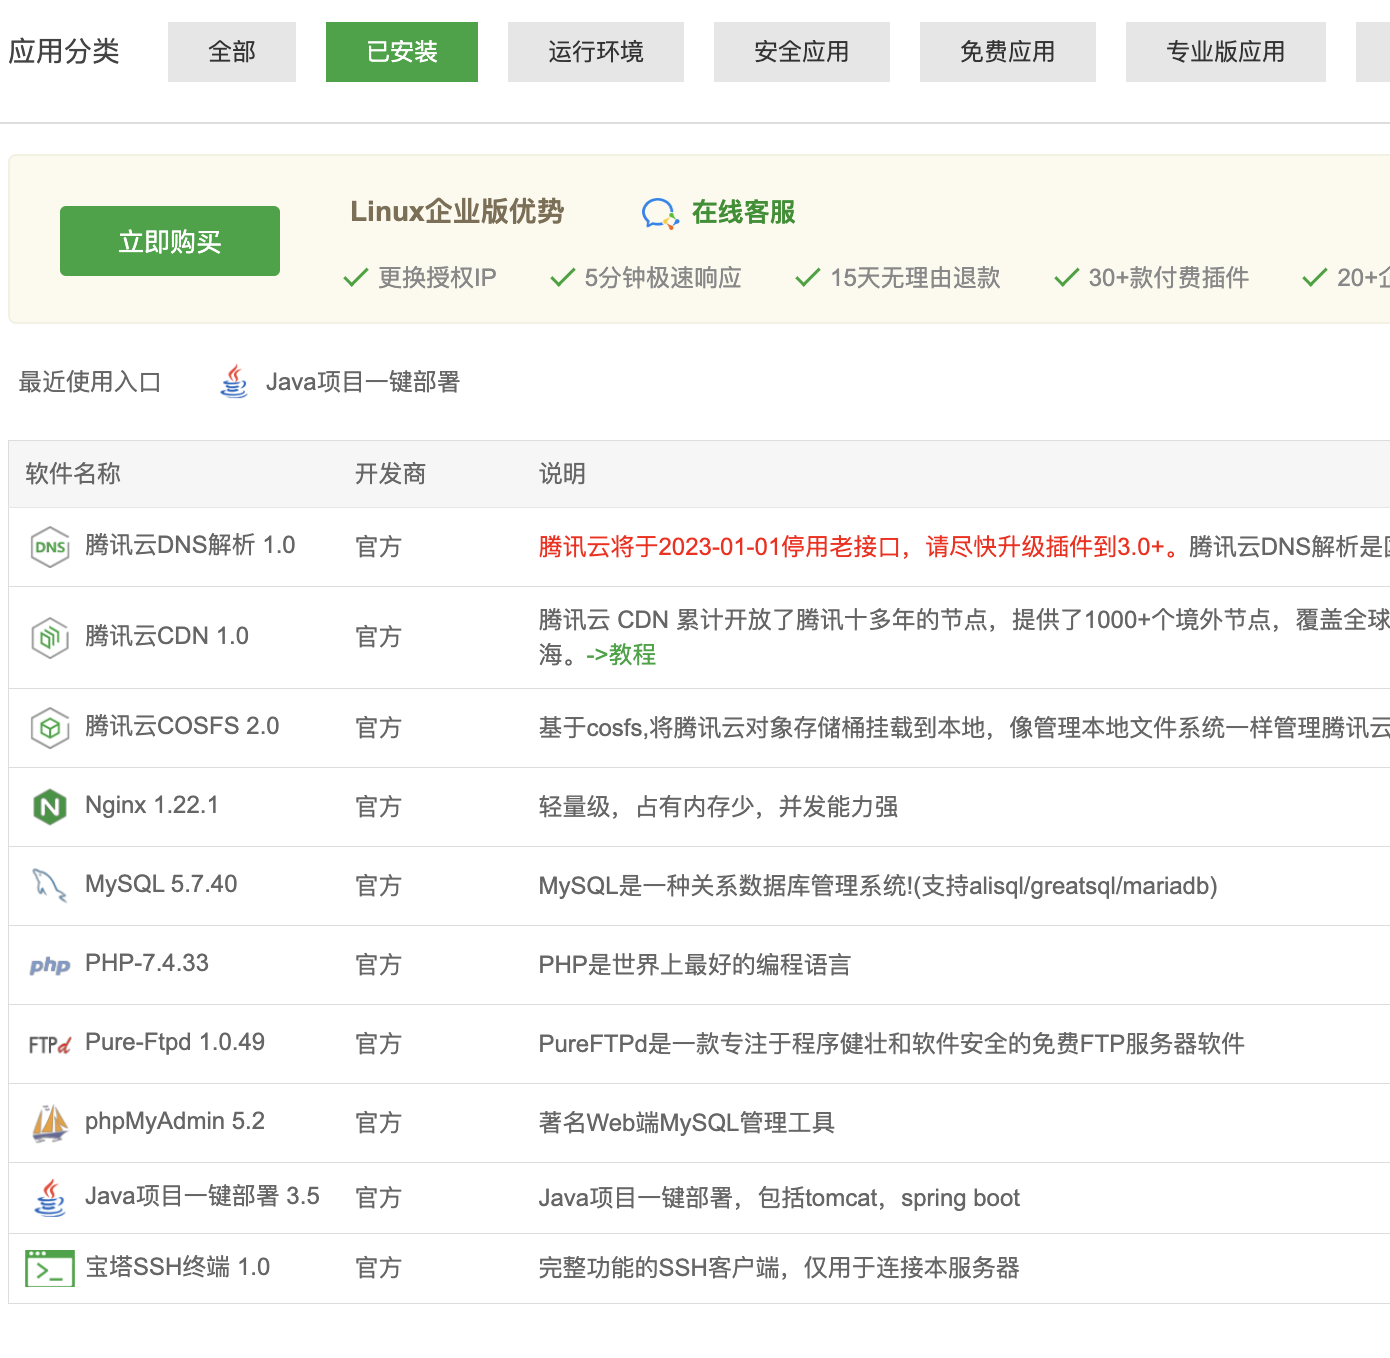Click the 开发商 column header

[x=391, y=474]
